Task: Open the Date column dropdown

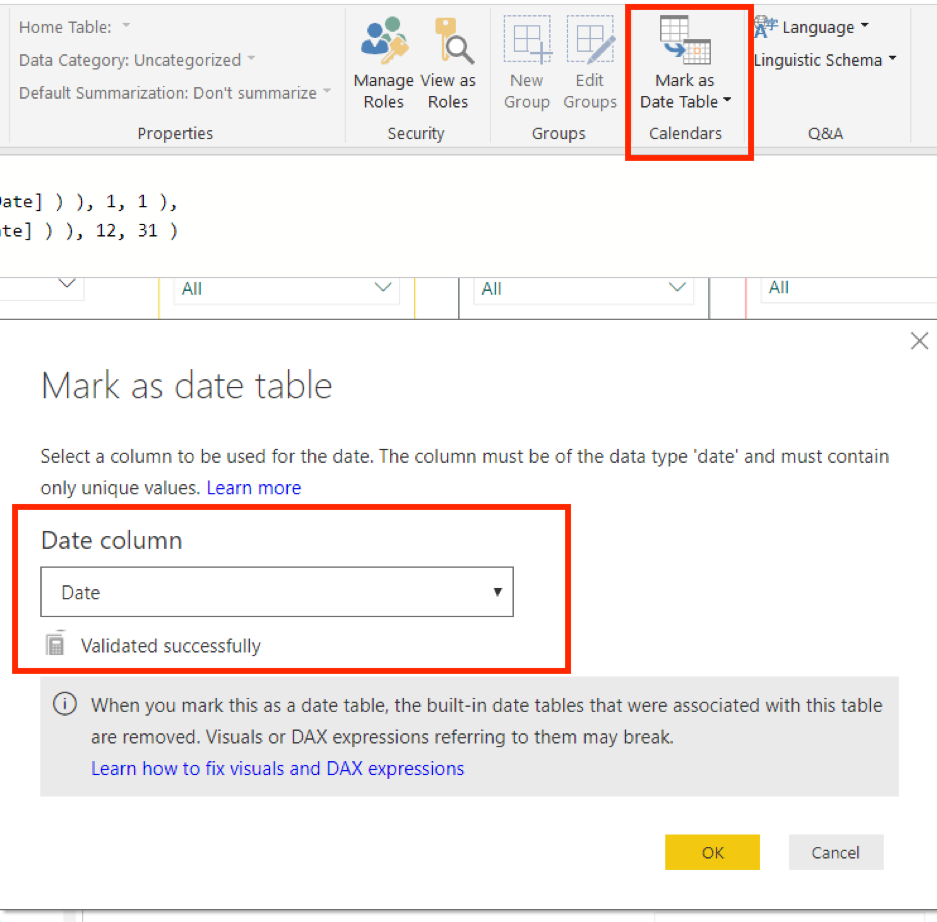Action: pos(497,592)
